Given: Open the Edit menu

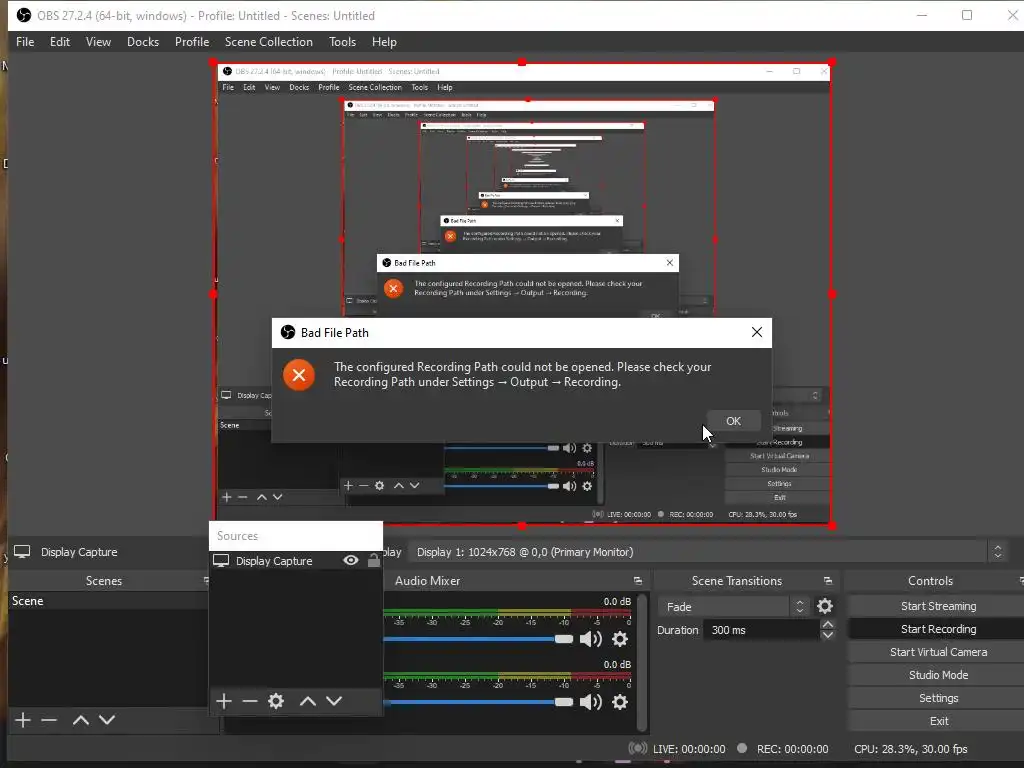Looking at the screenshot, I should point(59,42).
